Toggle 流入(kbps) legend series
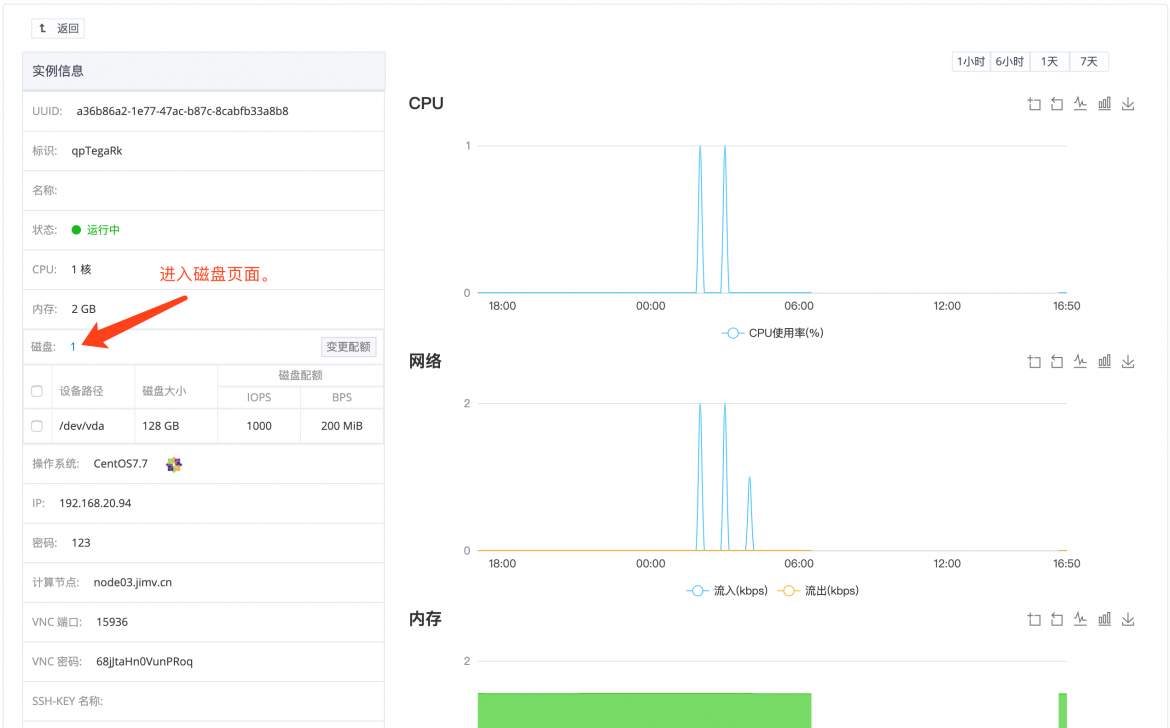The image size is (1170, 728). [x=727, y=591]
